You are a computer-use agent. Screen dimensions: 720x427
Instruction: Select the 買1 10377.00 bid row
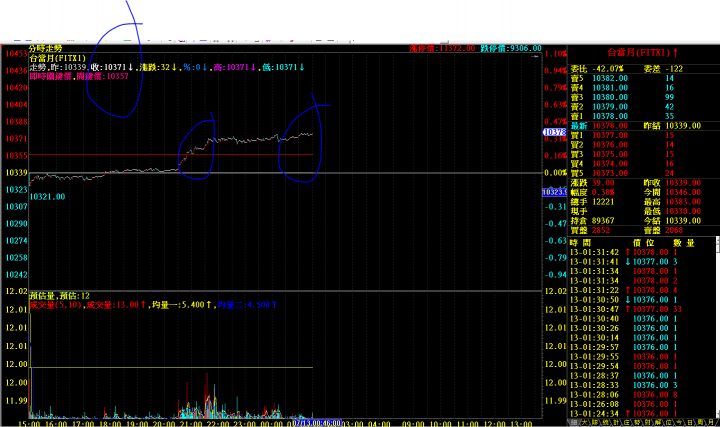tap(643, 135)
